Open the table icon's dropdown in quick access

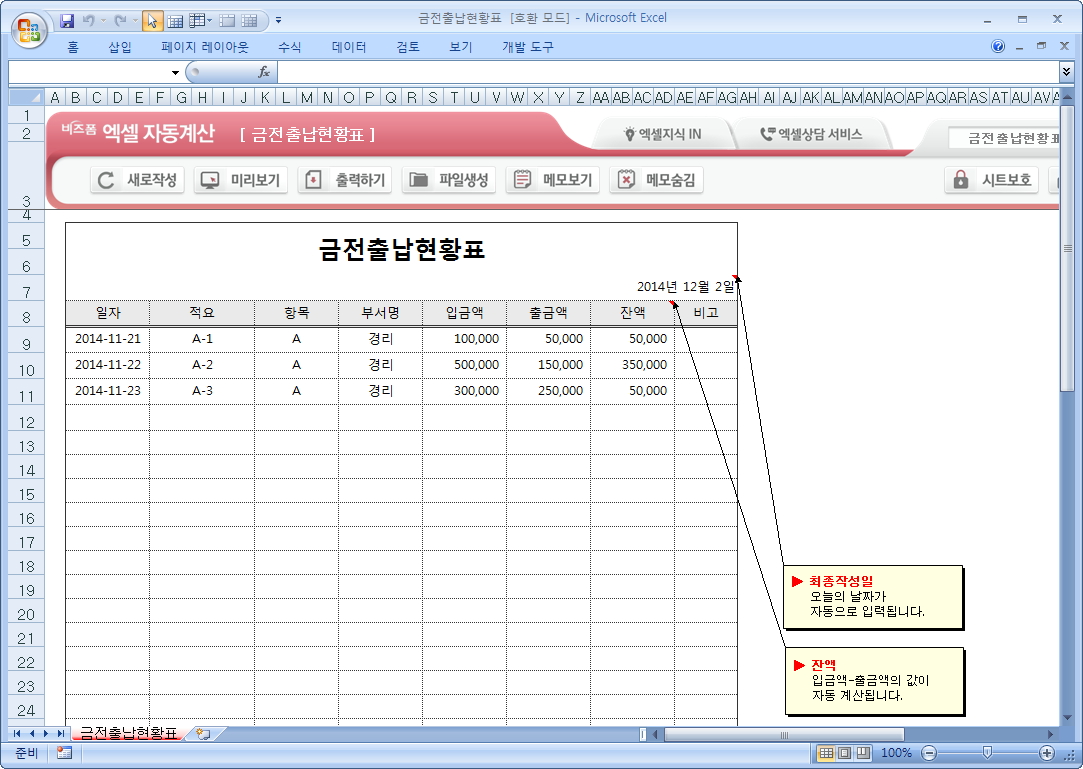tap(209, 21)
